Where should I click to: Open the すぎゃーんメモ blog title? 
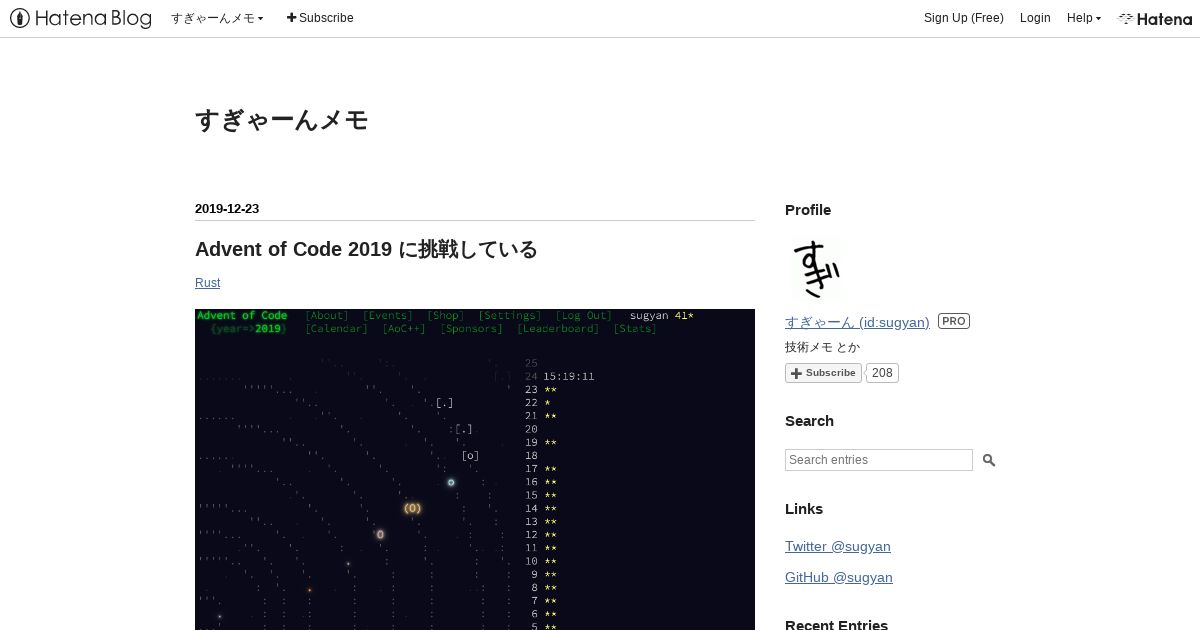click(281, 120)
